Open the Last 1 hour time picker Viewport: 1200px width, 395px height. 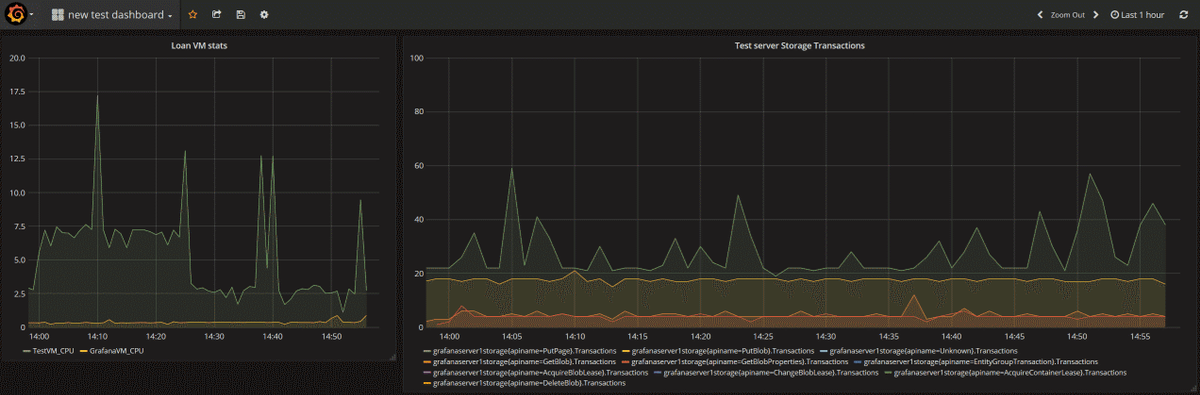click(x=1137, y=15)
